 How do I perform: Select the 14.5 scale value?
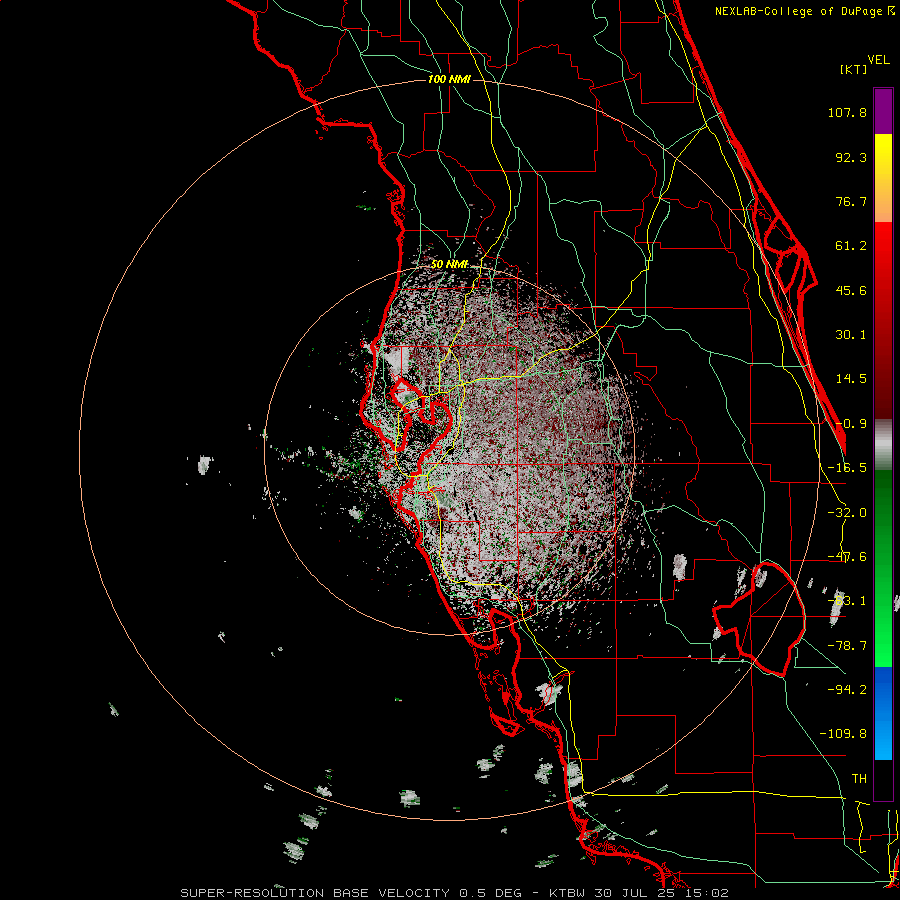coord(851,379)
